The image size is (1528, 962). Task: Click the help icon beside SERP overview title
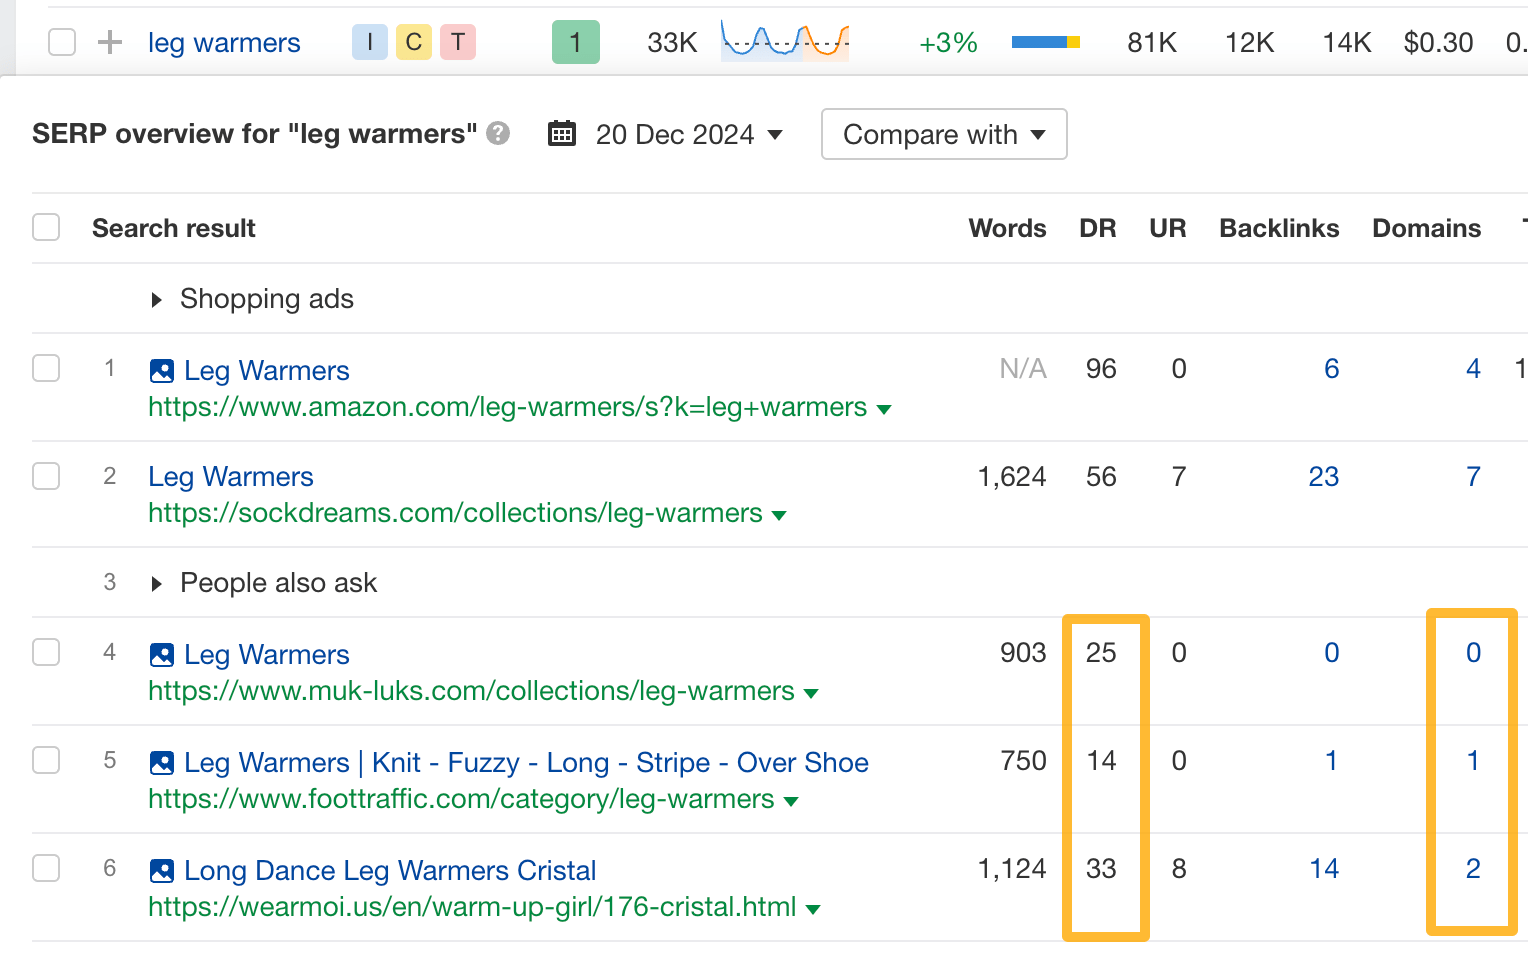pos(499,133)
